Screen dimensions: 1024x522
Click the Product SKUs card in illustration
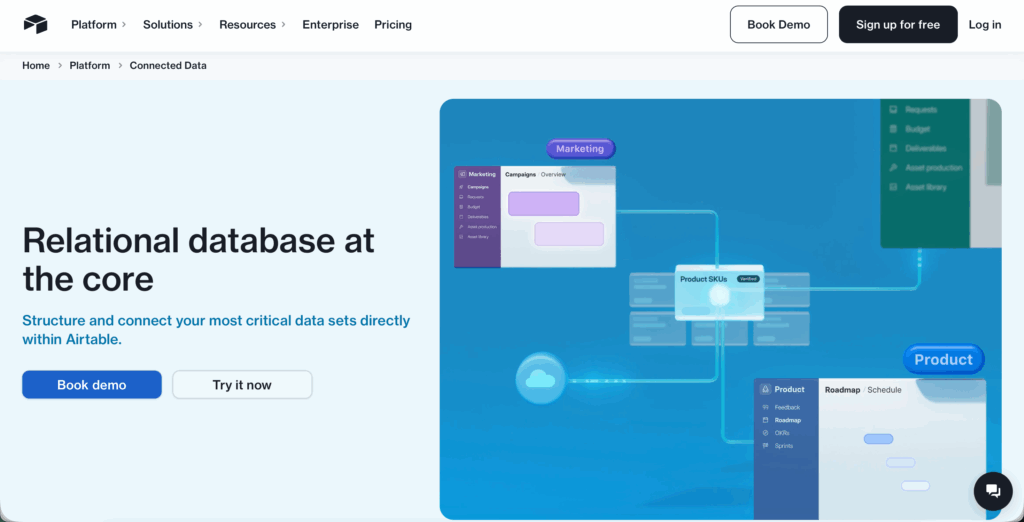tap(719, 291)
